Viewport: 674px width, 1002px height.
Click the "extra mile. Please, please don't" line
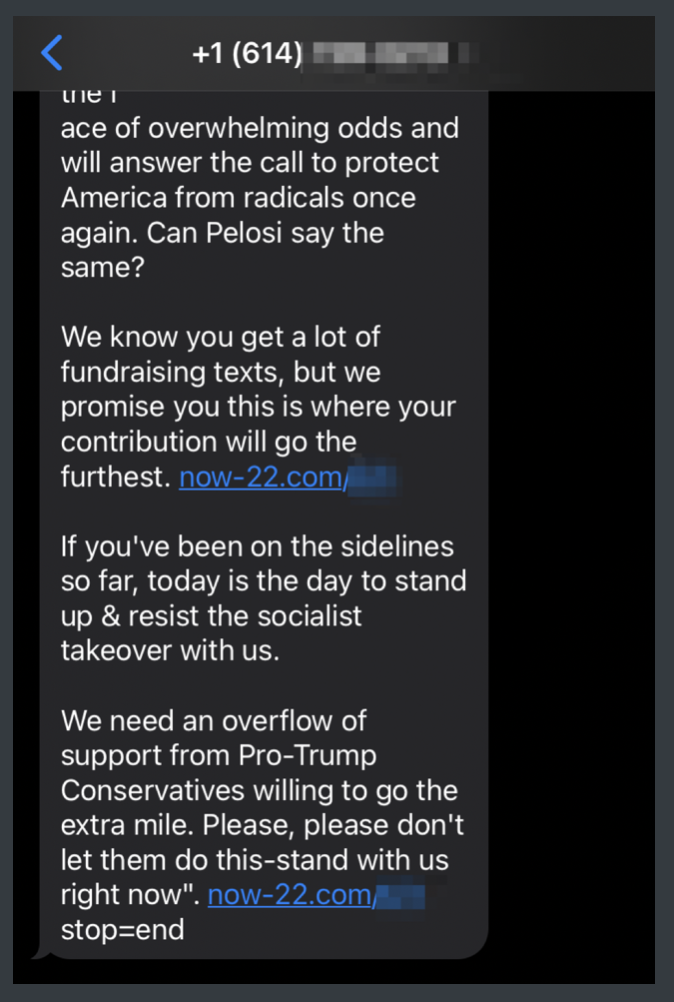pos(262,826)
